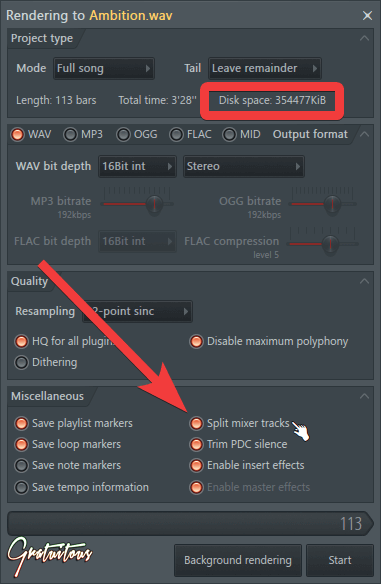Click the Start button
This screenshot has width=381, height=584.
[x=340, y=560]
